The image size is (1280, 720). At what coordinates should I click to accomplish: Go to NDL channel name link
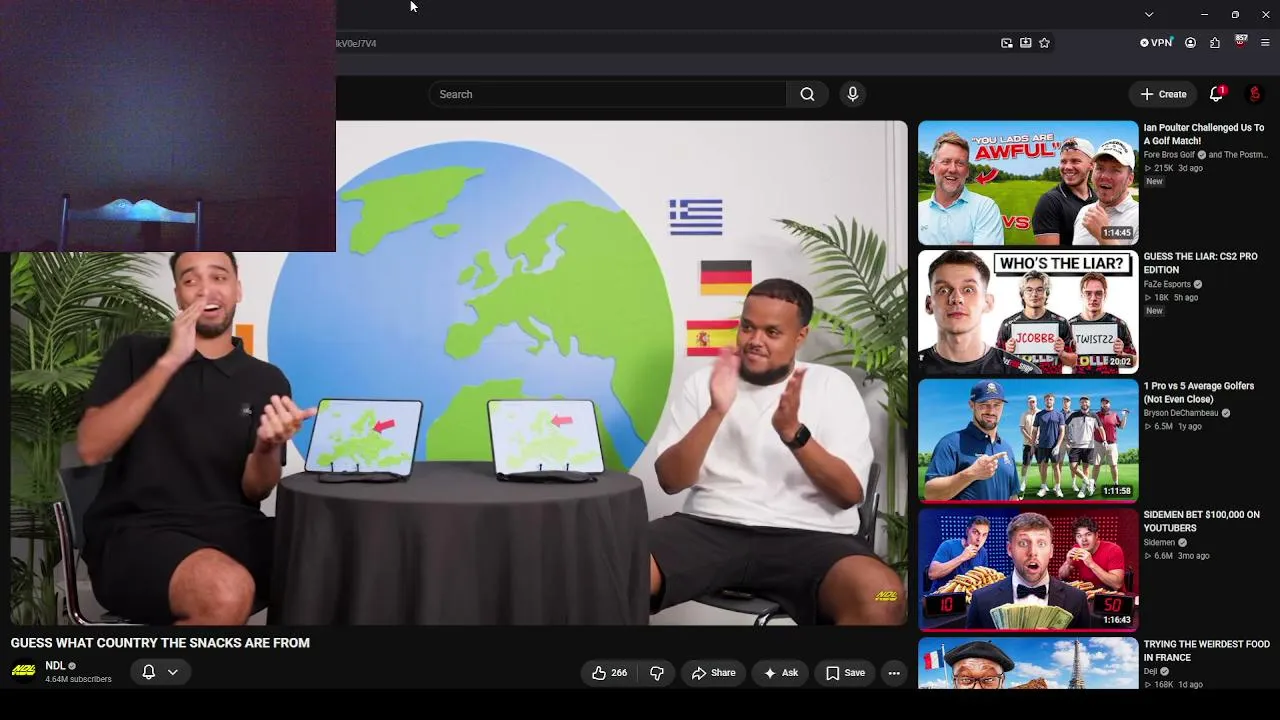[x=55, y=666]
